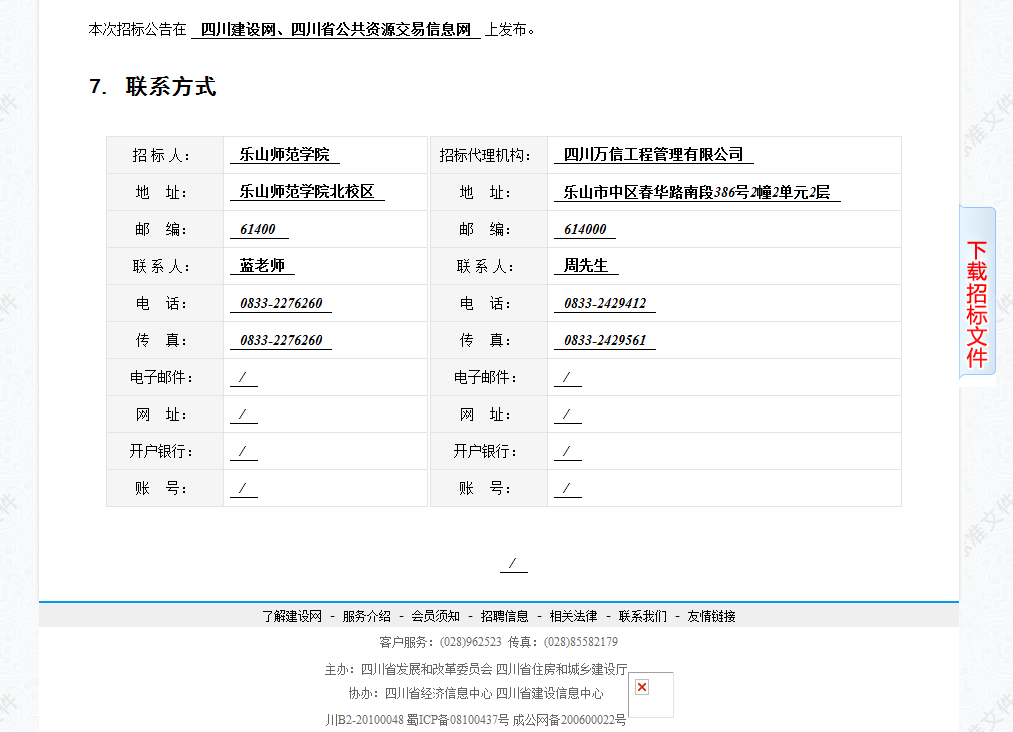Click ICP number 蜀ICP备08100437号
The height and width of the screenshot is (732, 1013).
pos(457,720)
